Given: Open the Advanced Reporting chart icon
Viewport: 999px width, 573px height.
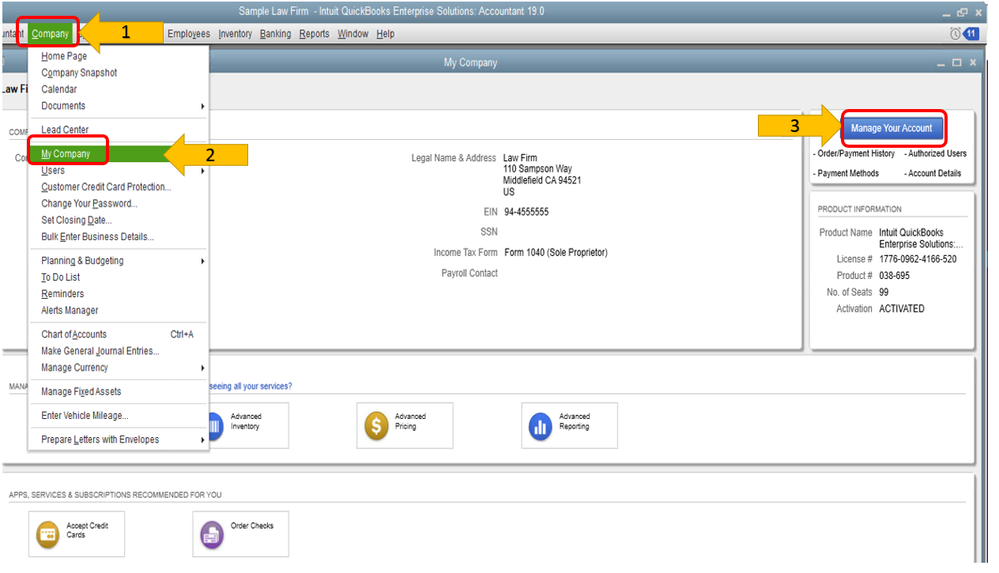Looking at the screenshot, I should (x=540, y=426).
